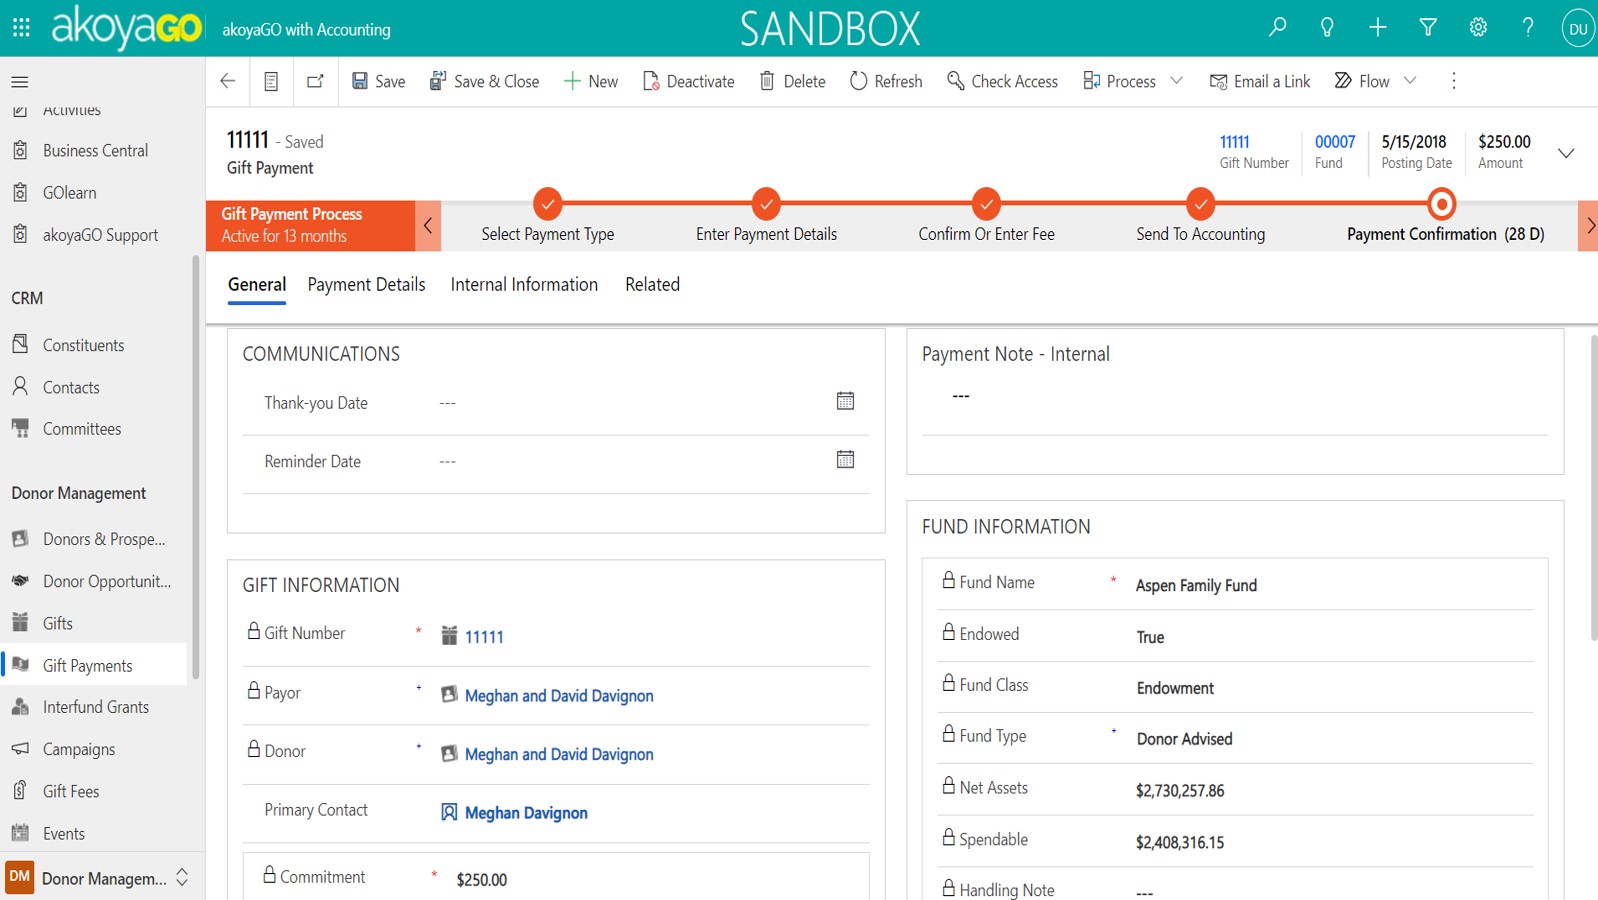Image resolution: width=1598 pixels, height=900 pixels.
Task: Open the settings gear icon
Action: 1478,28
